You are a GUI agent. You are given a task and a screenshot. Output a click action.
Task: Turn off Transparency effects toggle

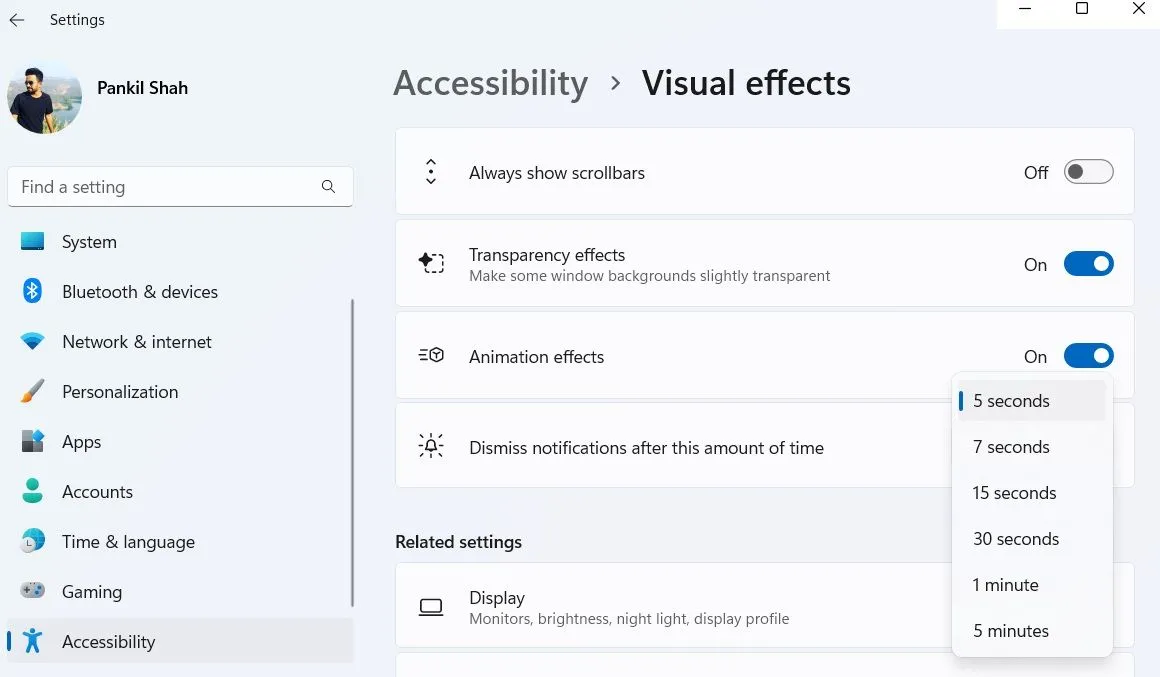[1088, 263]
